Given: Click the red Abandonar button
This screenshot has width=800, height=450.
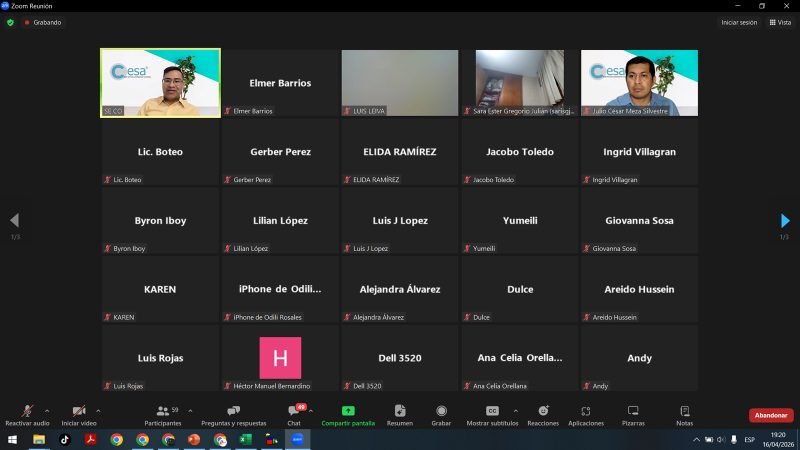Looking at the screenshot, I should pos(771,415).
